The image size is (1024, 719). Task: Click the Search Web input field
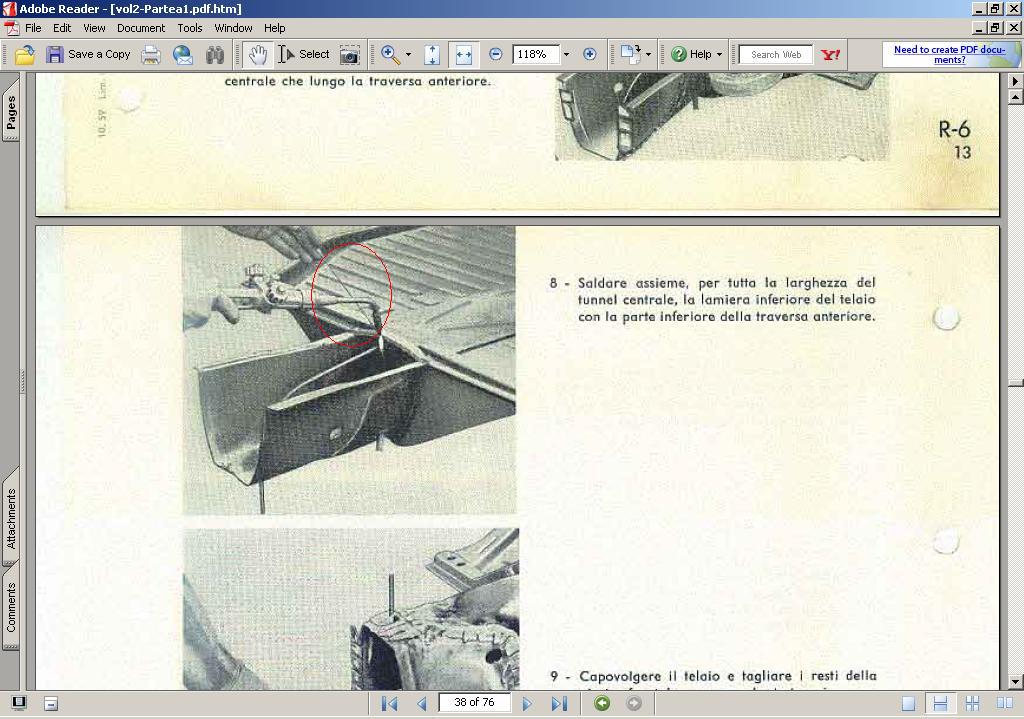775,55
